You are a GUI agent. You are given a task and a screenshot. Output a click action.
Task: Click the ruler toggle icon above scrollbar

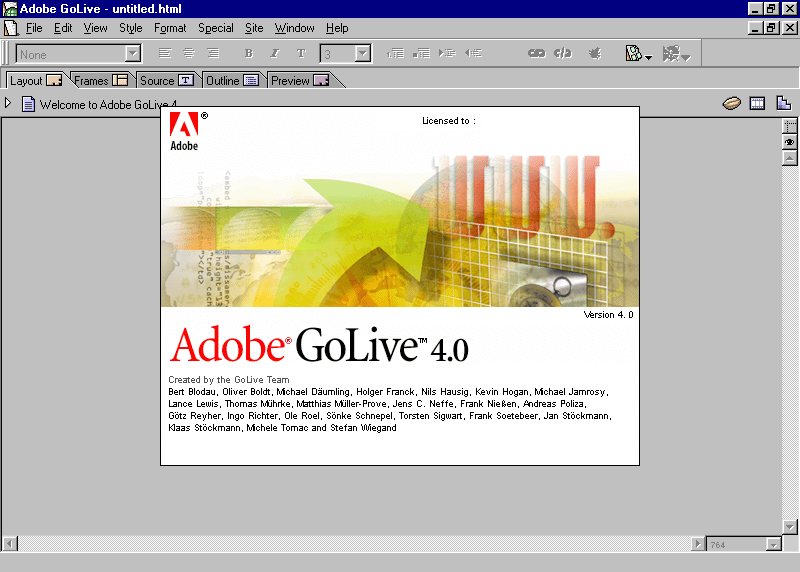click(790, 126)
